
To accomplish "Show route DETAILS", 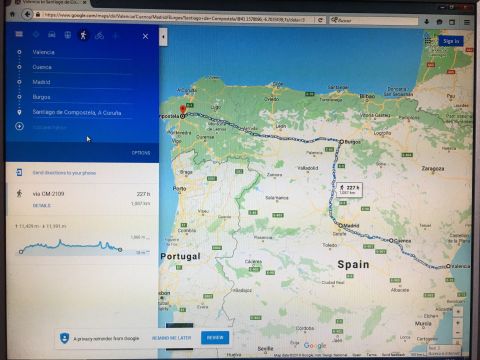I will 42,206.
